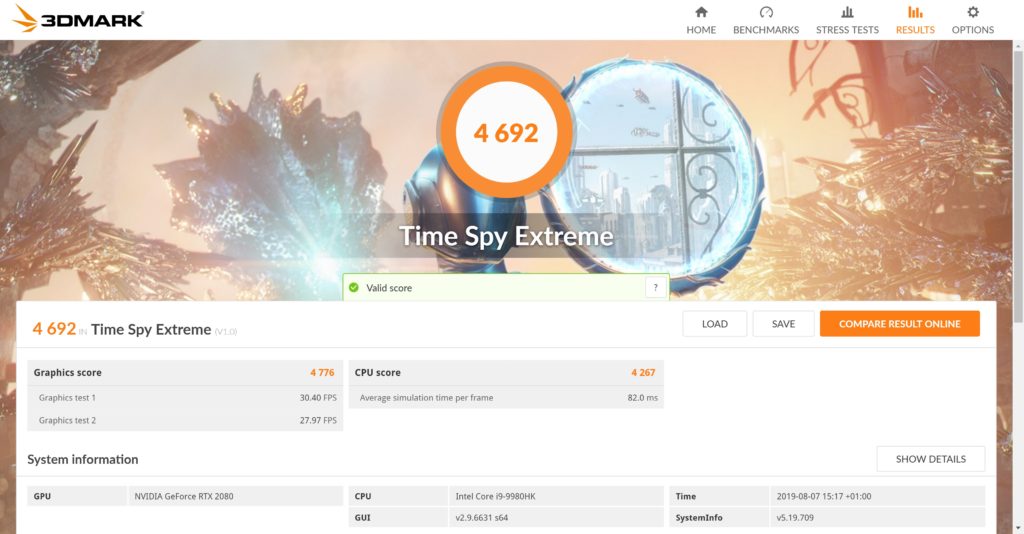Click the Graphics test 2 row
Image resolution: width=1024 pixels, height=534 pixels.
[185, 420]
